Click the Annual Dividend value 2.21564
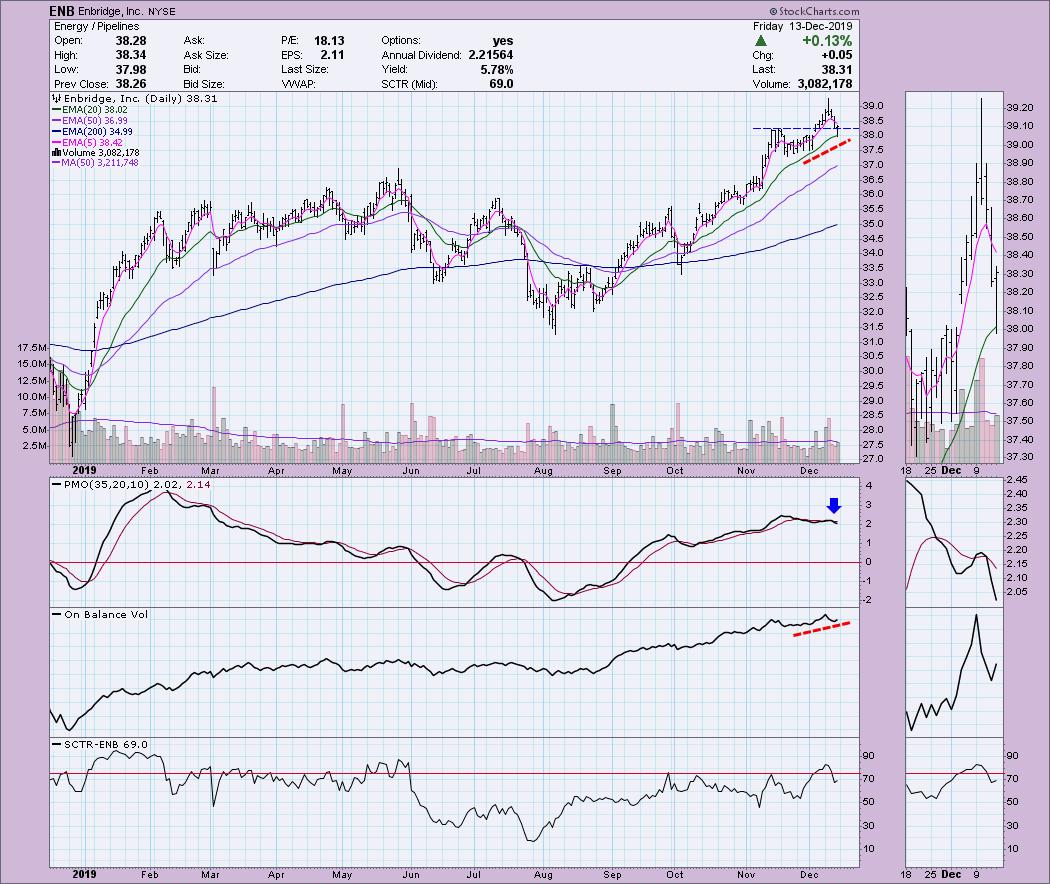This screenshot has height=884, width=1050. tap(490, 55)
